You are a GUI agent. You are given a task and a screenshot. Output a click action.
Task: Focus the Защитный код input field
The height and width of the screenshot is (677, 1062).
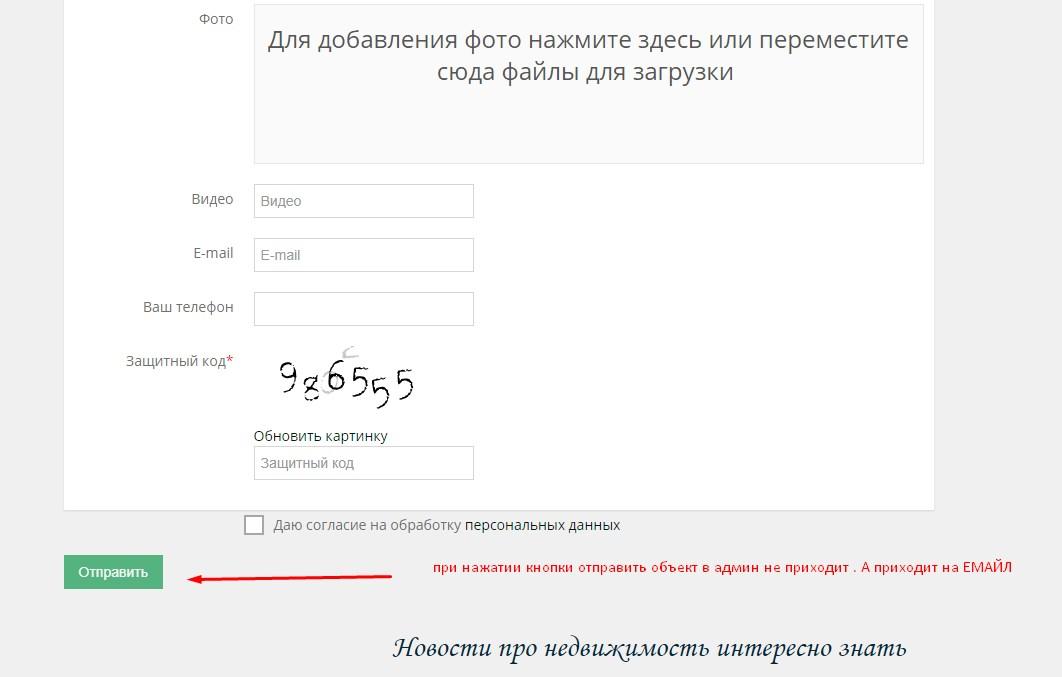point(364,463)
